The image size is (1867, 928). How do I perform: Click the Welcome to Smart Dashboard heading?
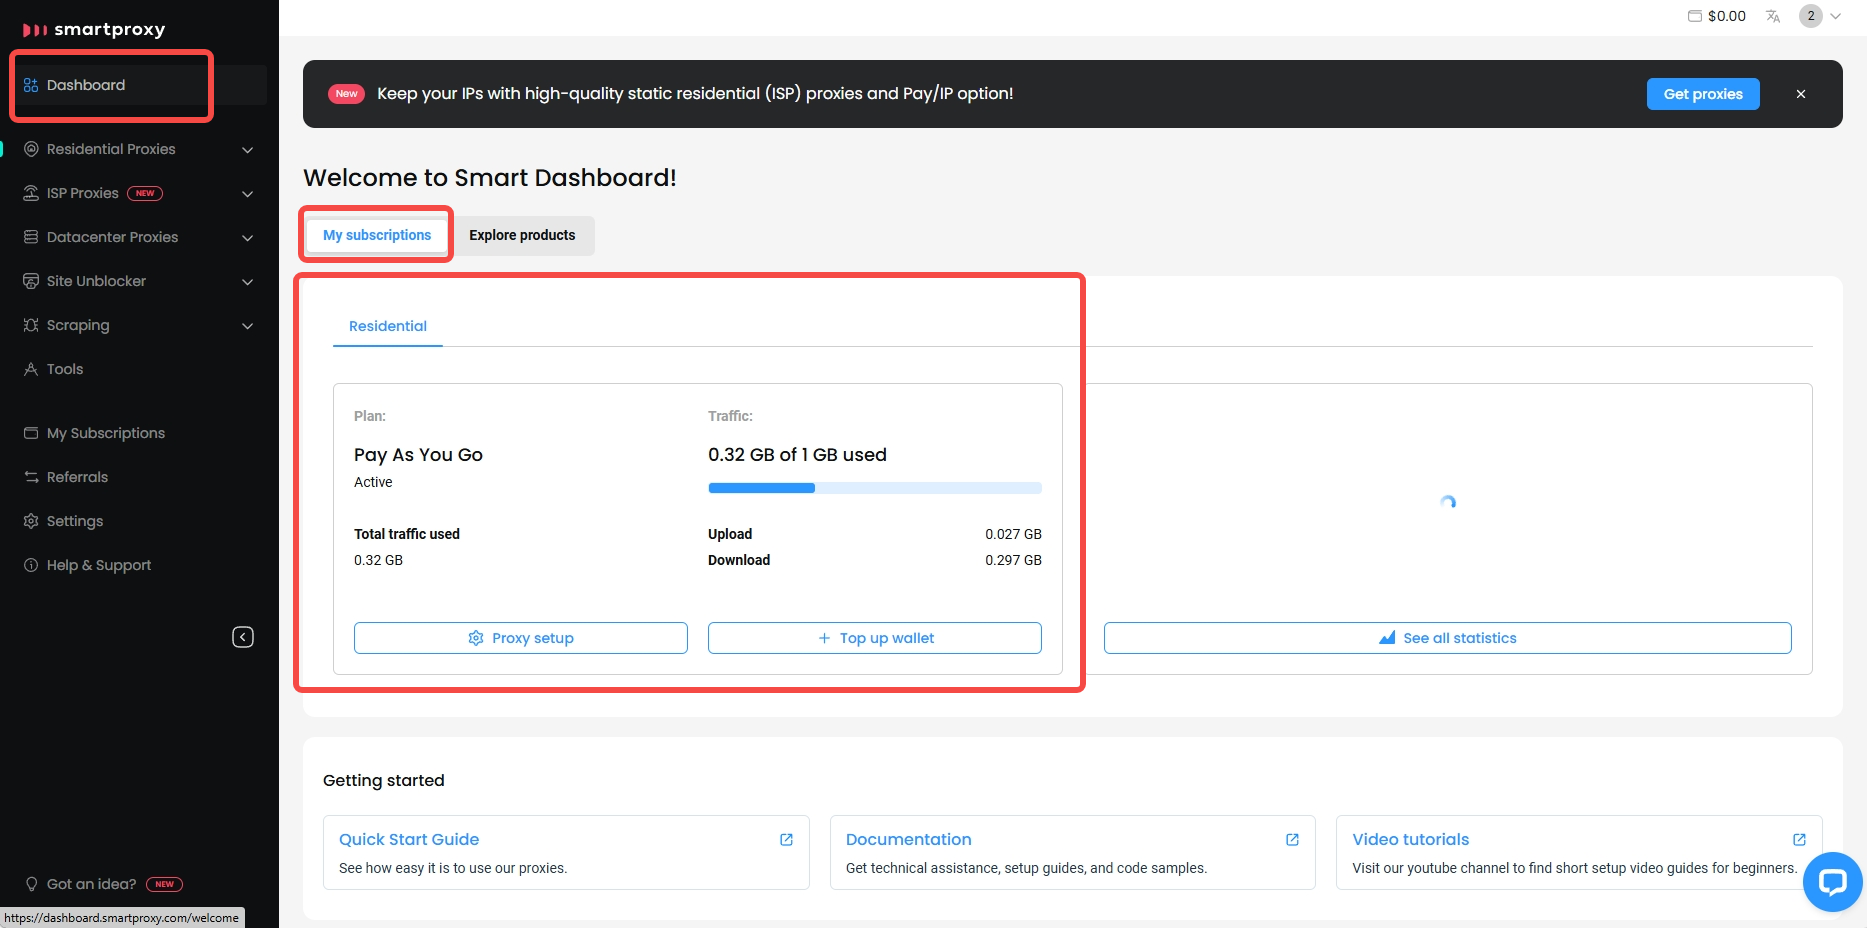click(x=490, y=178)
